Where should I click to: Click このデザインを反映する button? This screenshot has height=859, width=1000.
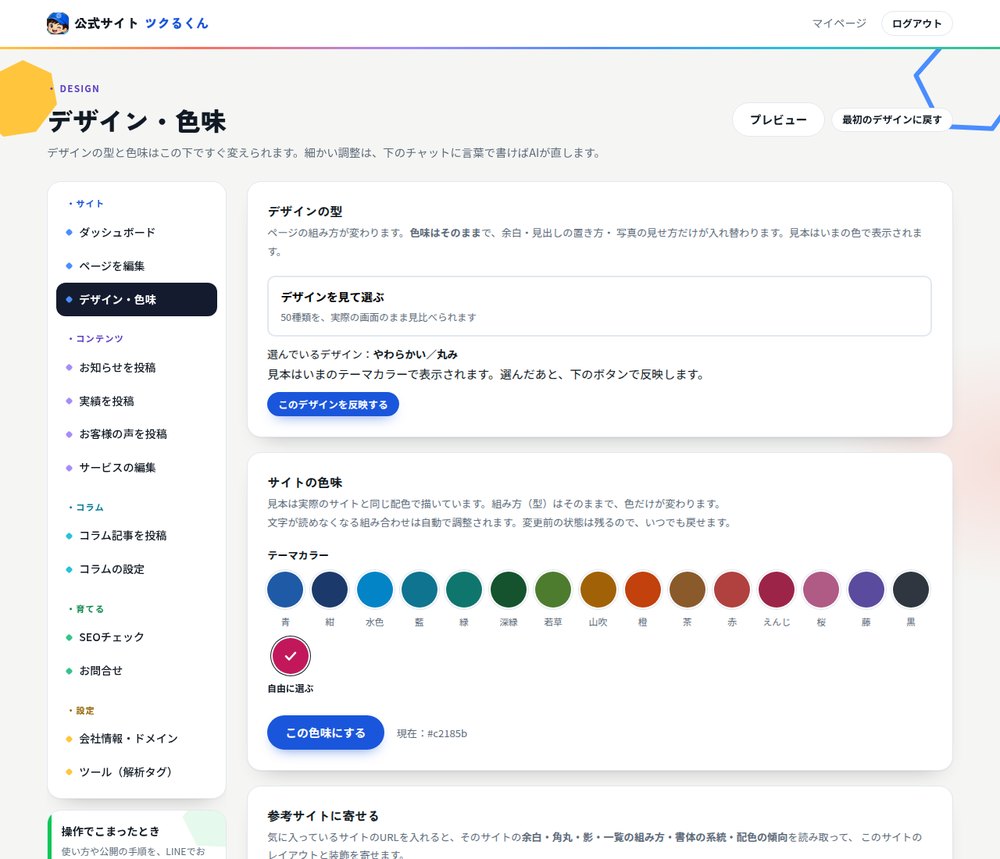click(x=333, y=404)
